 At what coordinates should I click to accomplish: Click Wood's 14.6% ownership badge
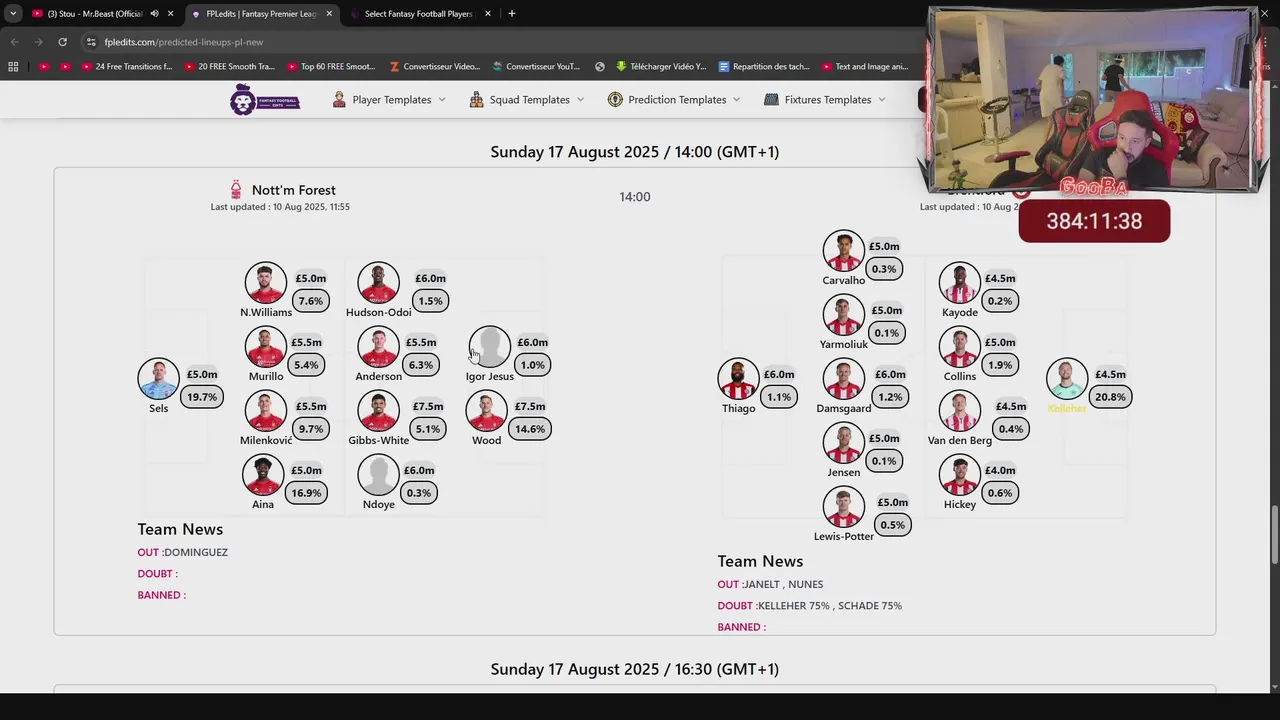click(x=530, y=429)
